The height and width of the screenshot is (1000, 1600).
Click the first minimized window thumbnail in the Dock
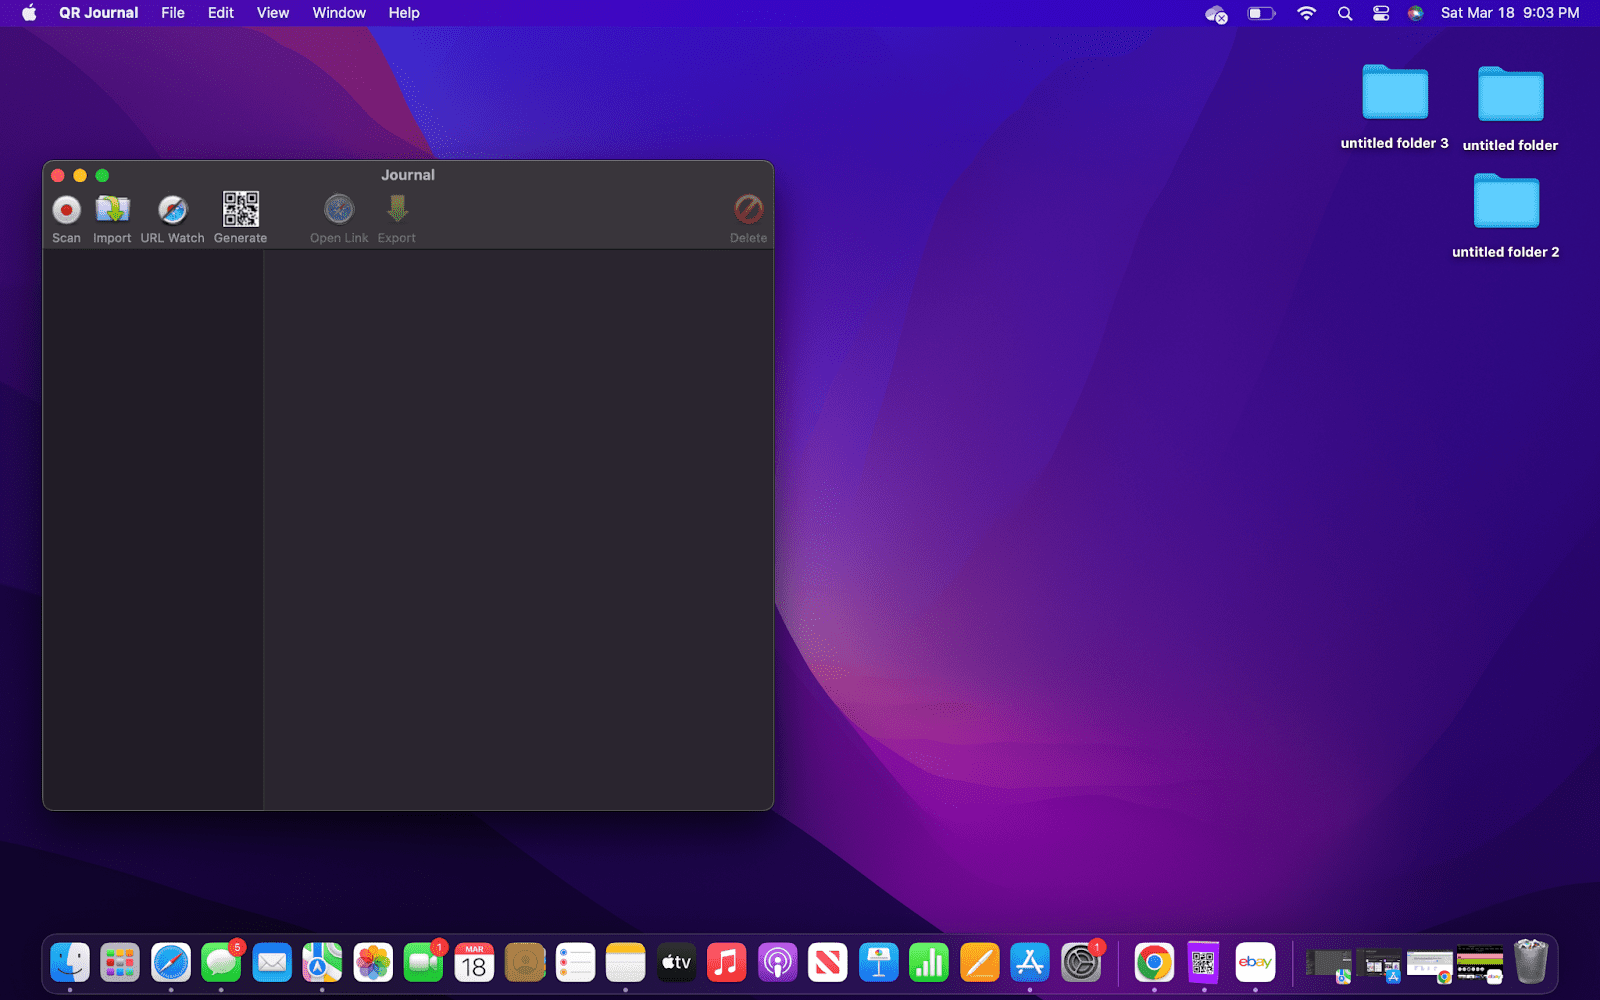(1329, 965)
